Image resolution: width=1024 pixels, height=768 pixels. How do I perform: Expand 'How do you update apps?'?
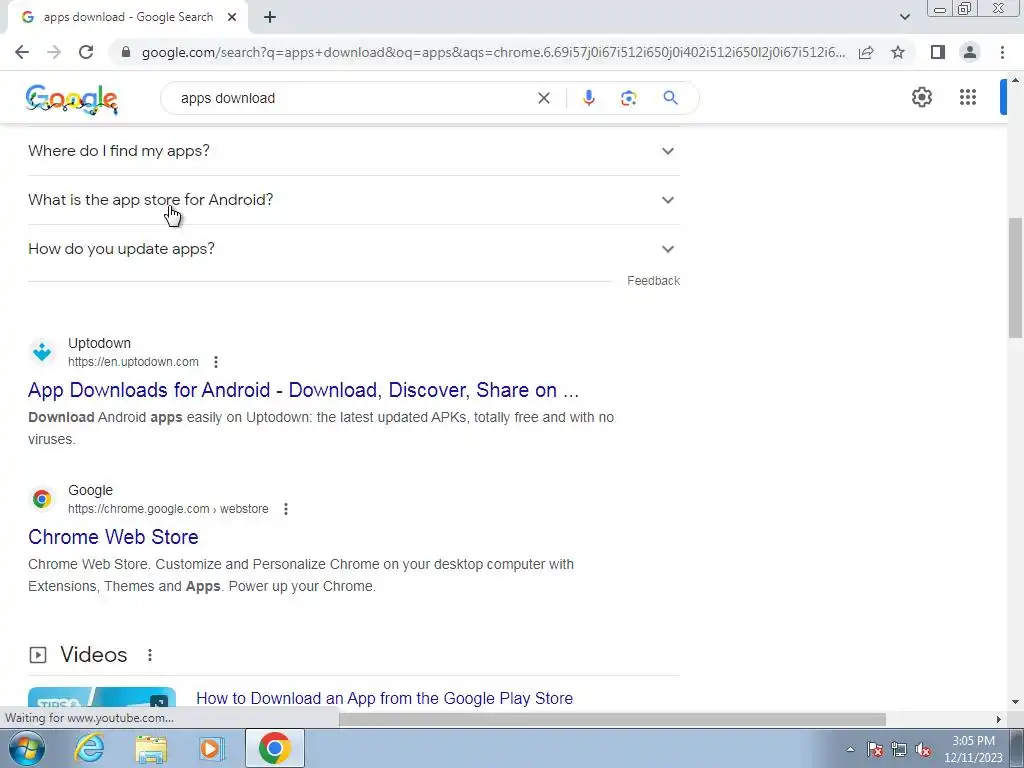tap(354, 249)
